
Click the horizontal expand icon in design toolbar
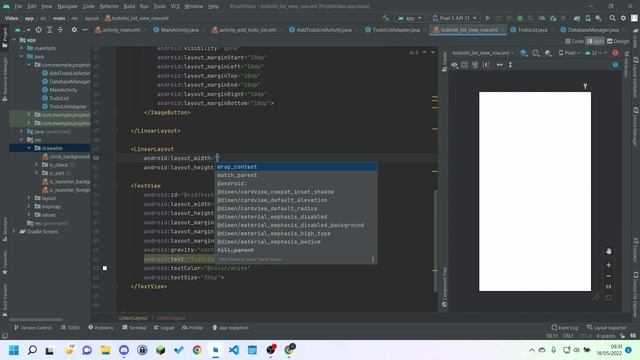(x=500, y=65)
